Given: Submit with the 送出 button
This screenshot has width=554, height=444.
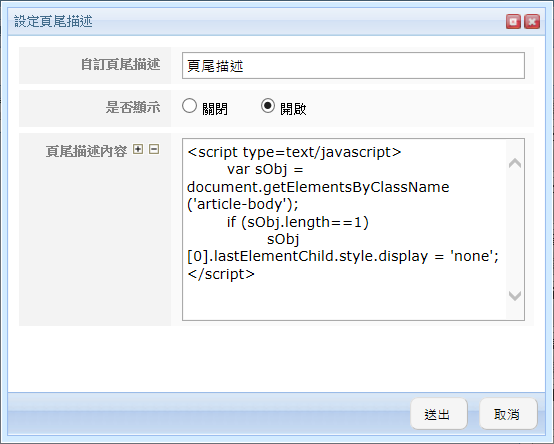Looking at the screenshot, I should coord(439,414).
